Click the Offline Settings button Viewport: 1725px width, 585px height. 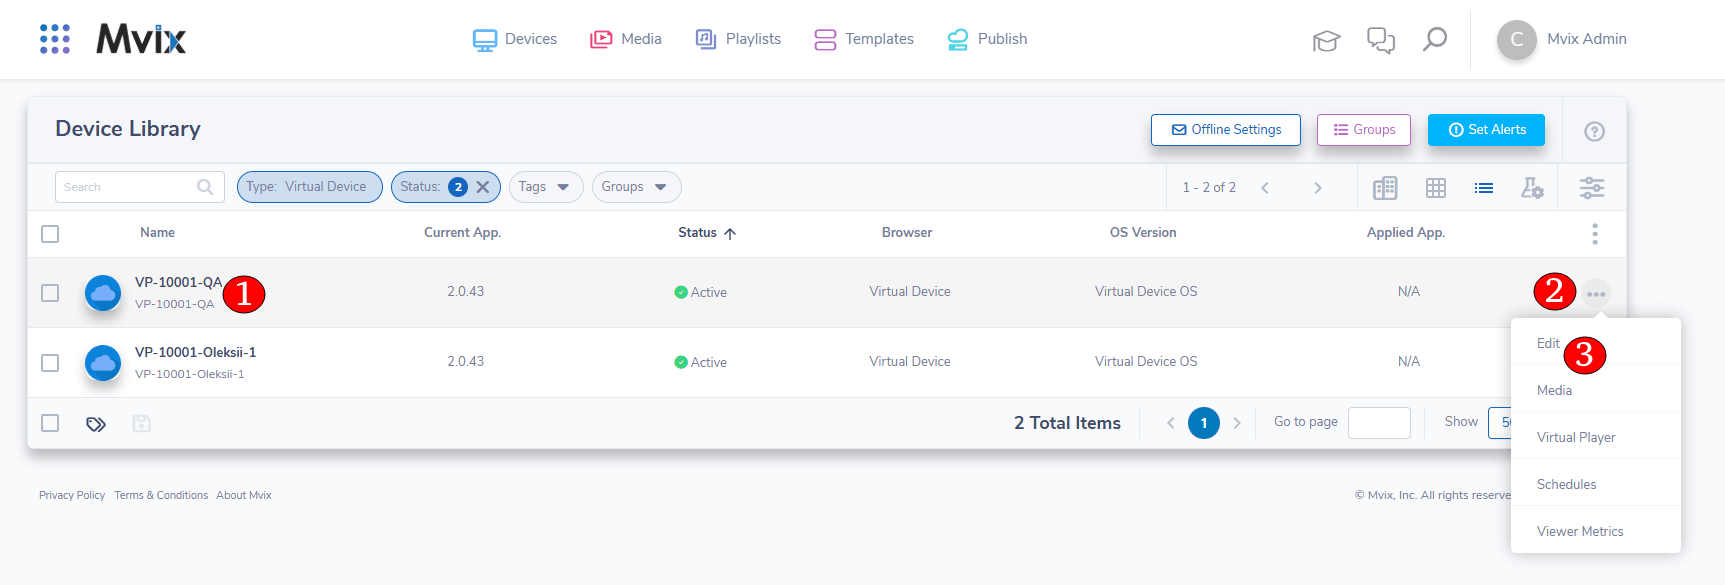tap(1226, 130)
